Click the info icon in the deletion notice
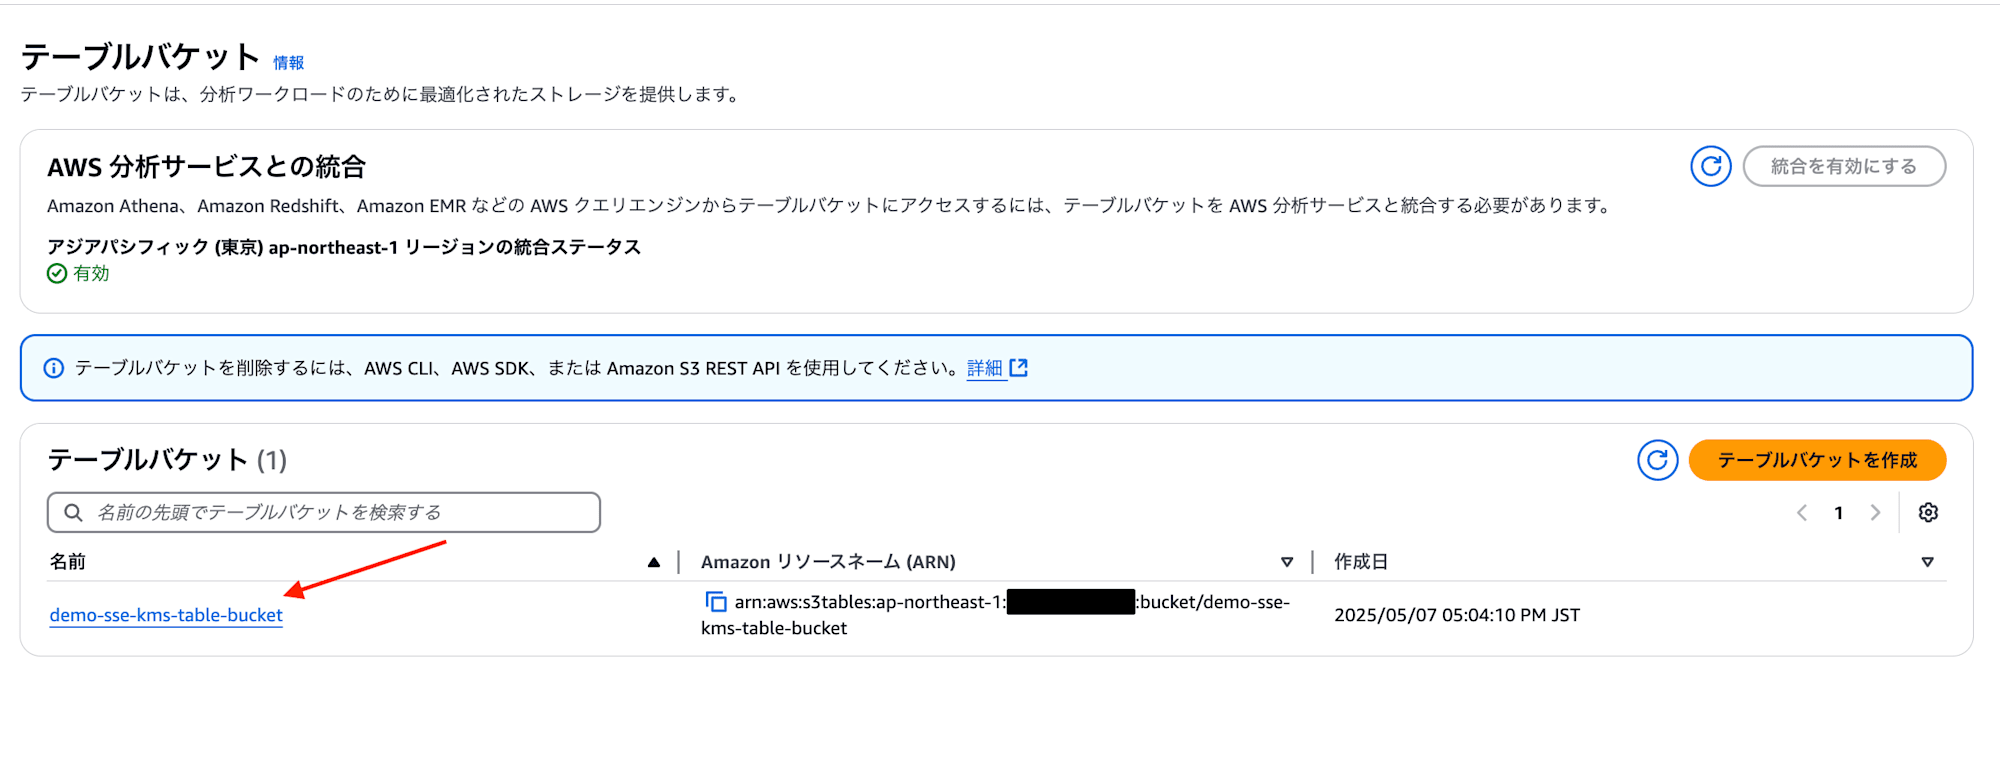Viewport: 2000px width, 761px height. click(54, 368)
